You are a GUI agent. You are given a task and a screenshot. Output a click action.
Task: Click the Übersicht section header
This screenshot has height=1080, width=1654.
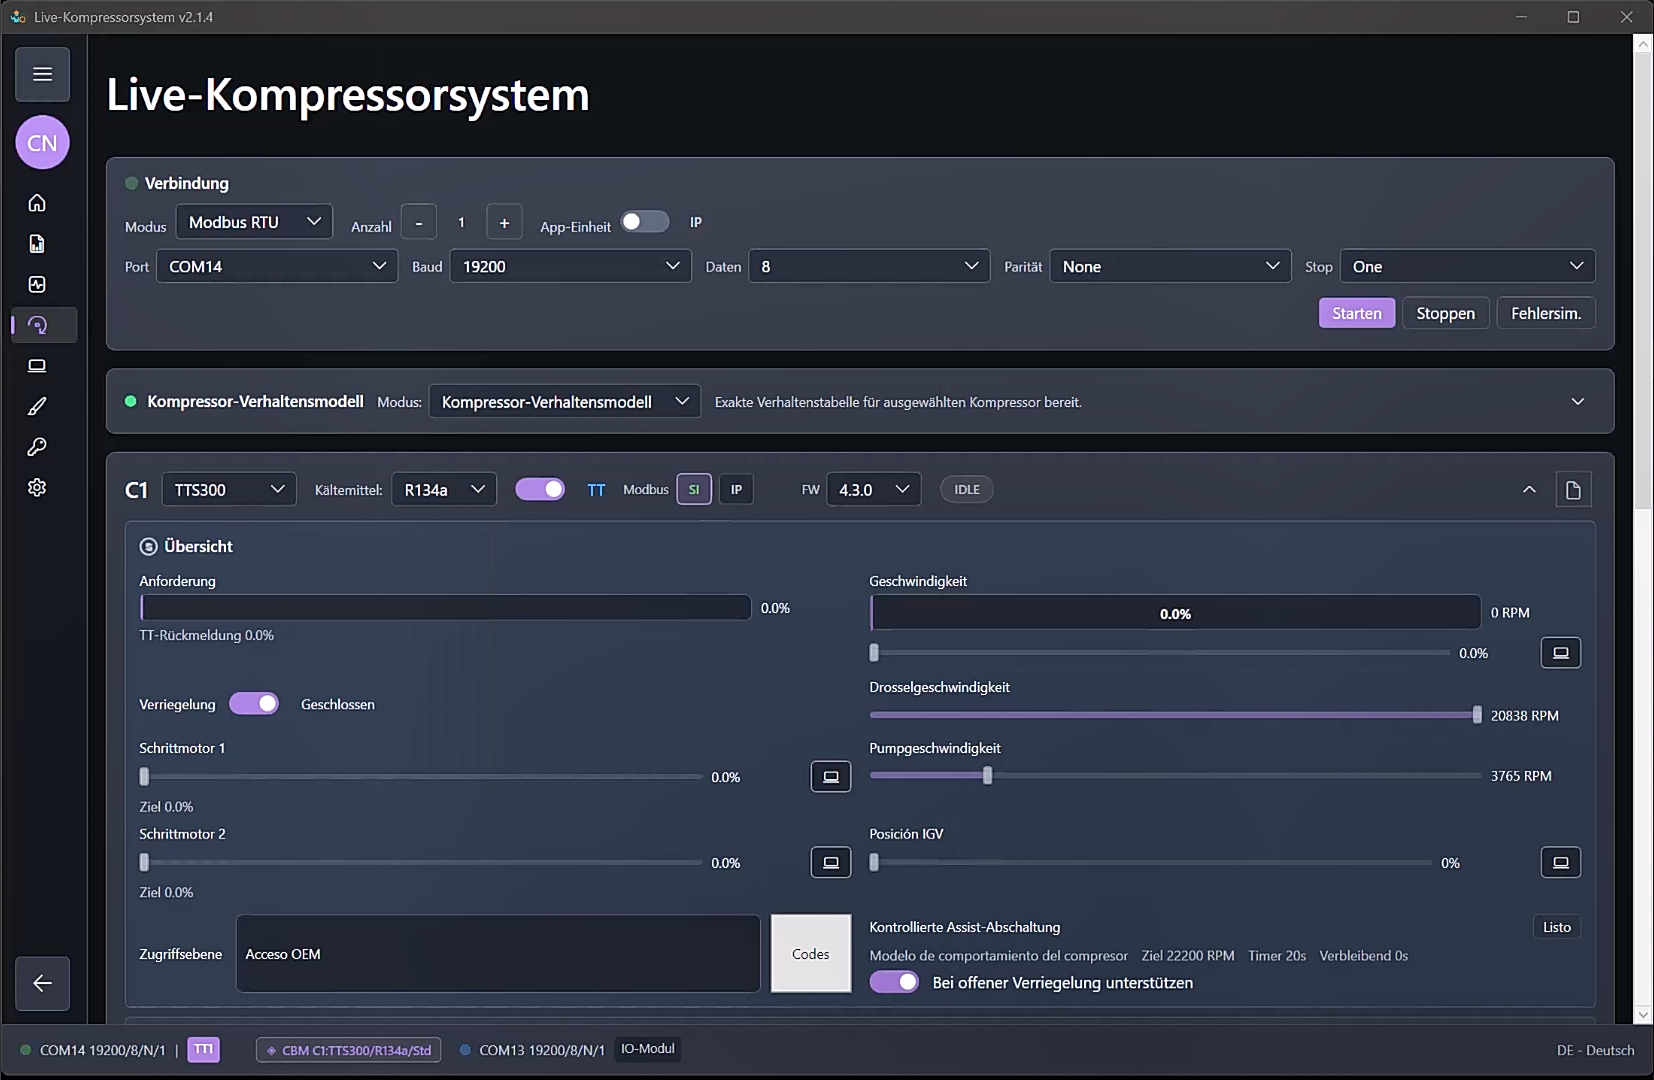coord(186,546)
